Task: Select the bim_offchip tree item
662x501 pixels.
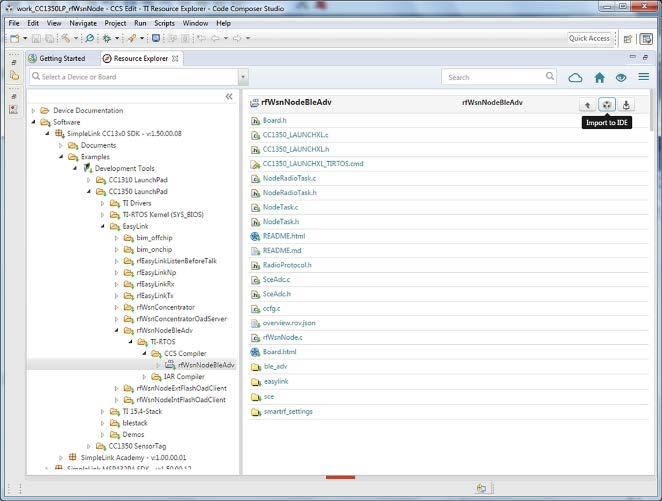Action: coord(154,238)
